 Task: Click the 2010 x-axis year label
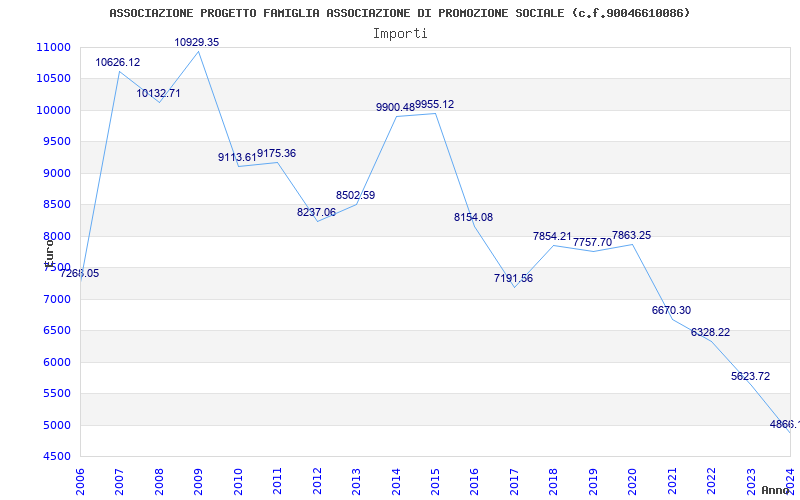pyautogui.click(x=238, y=481)
